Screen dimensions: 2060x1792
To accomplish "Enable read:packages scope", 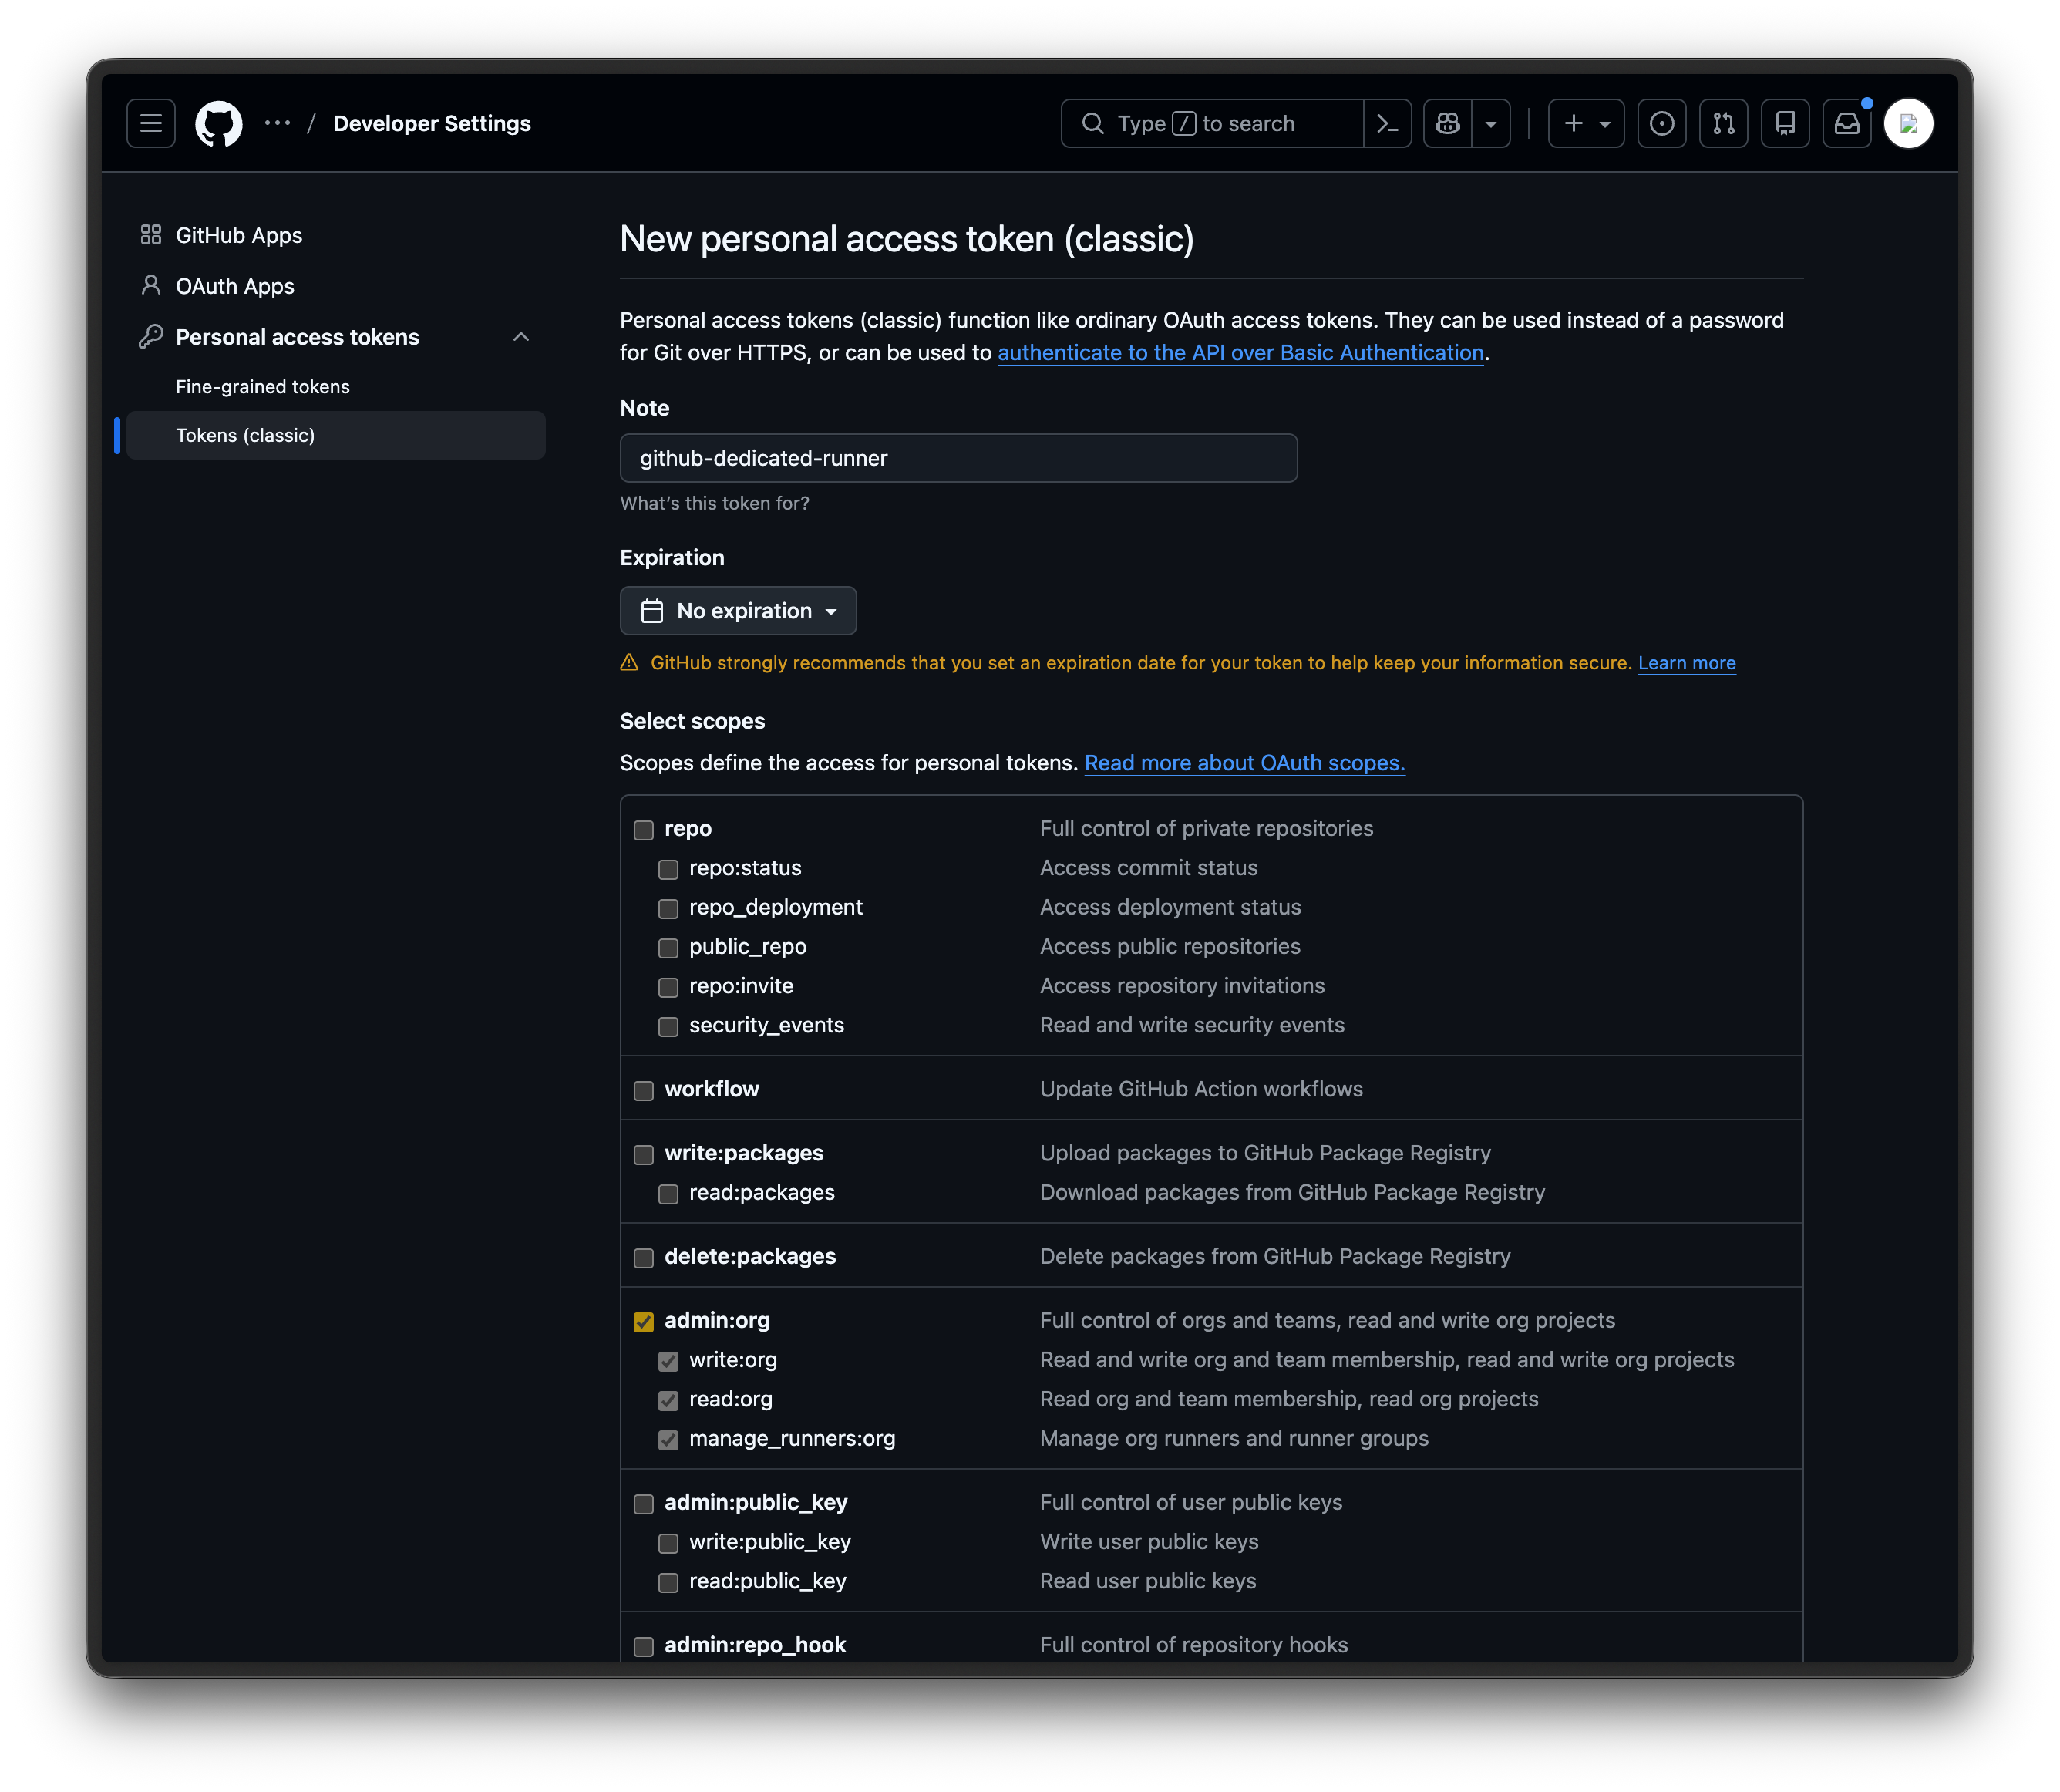I will [x=668, y=1194].
